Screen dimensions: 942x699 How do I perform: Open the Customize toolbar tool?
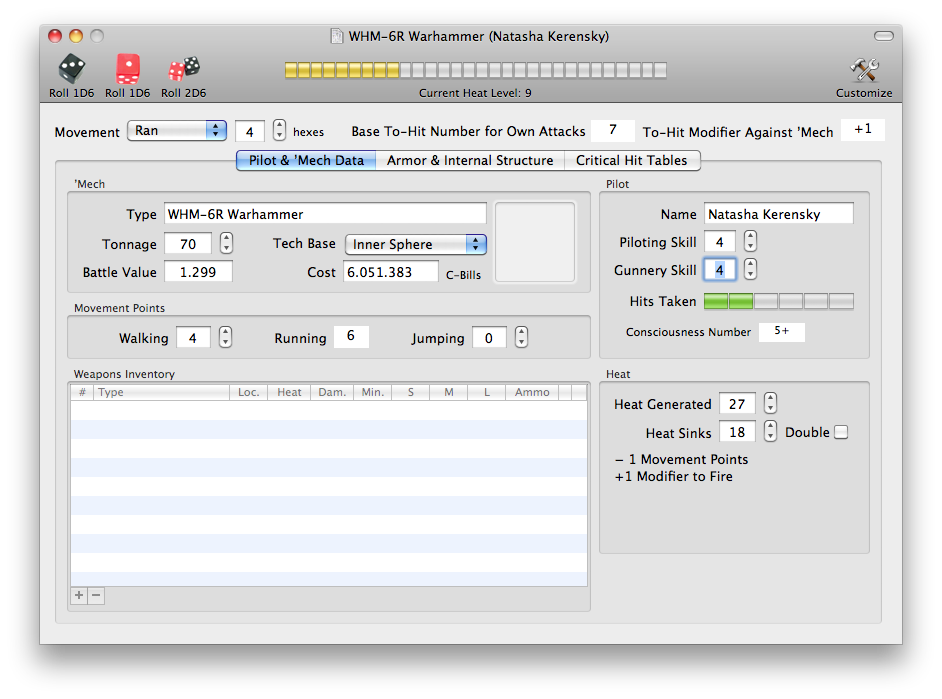[864, 76]
